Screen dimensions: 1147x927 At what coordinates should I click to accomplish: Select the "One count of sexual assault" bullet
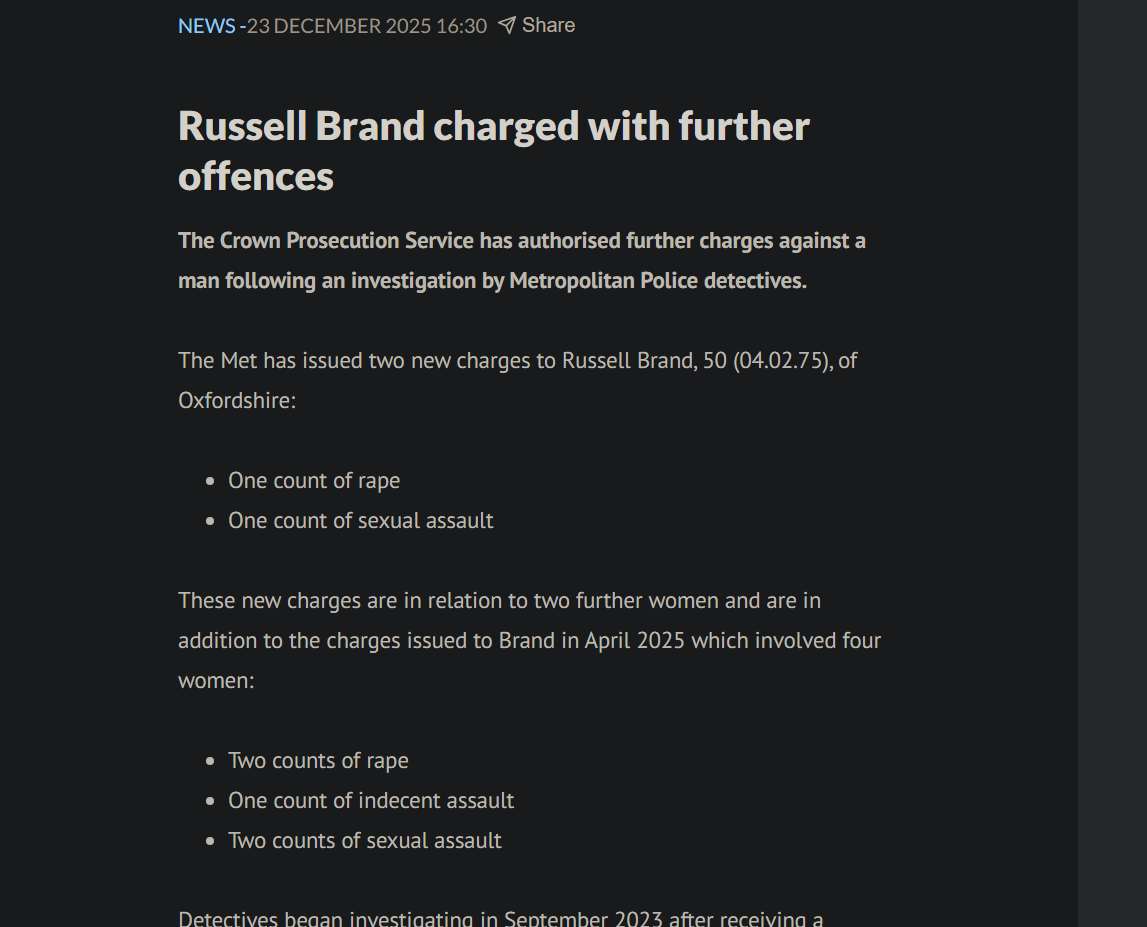coord(360,521)
